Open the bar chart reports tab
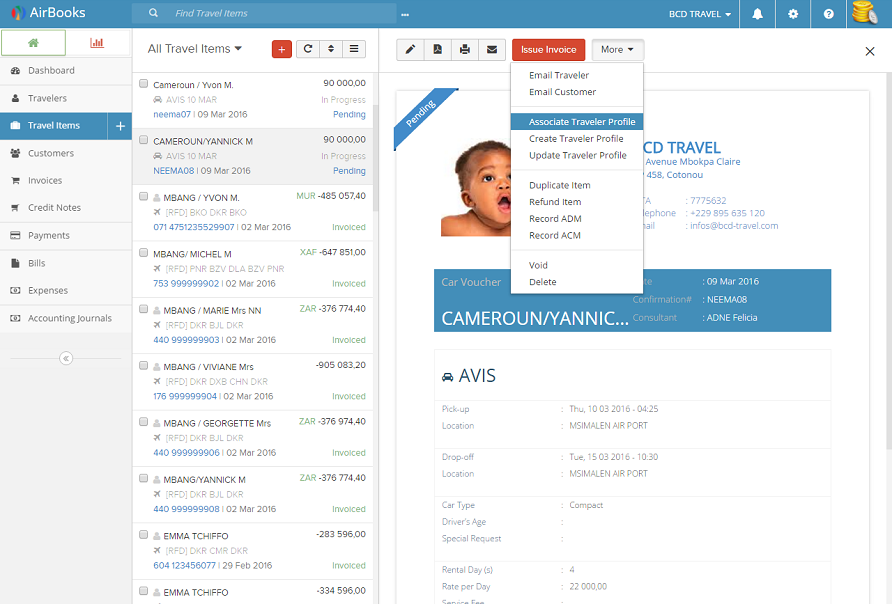 (97, 43)
